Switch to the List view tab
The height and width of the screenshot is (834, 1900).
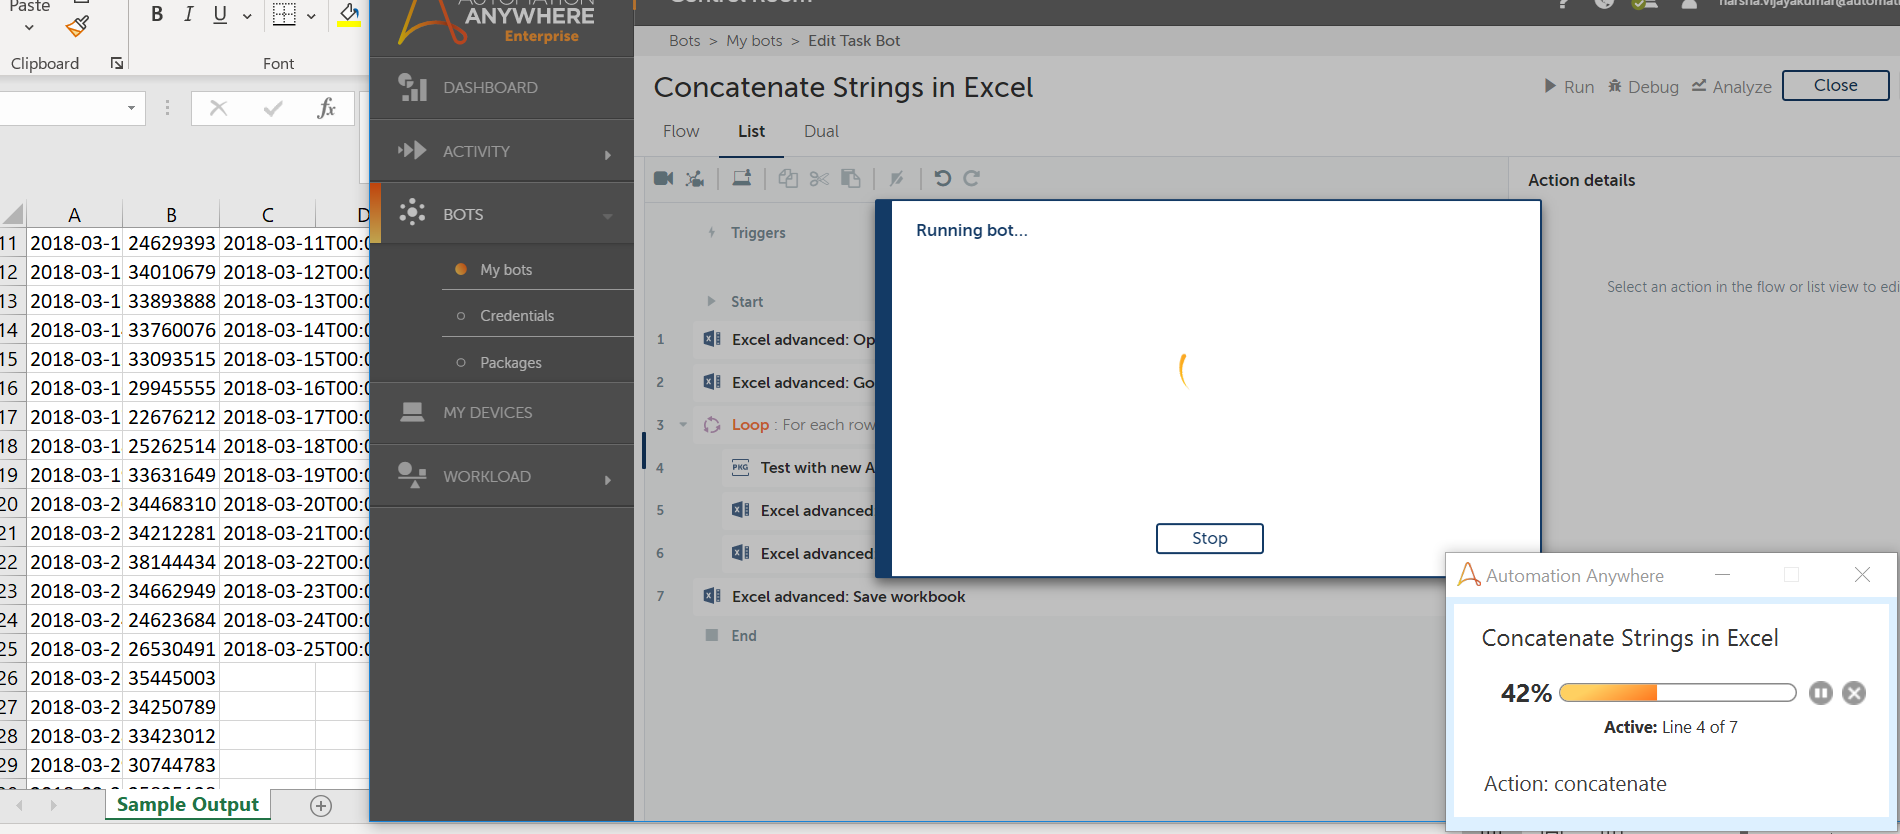pyautogui.click(x=751, y=131)
